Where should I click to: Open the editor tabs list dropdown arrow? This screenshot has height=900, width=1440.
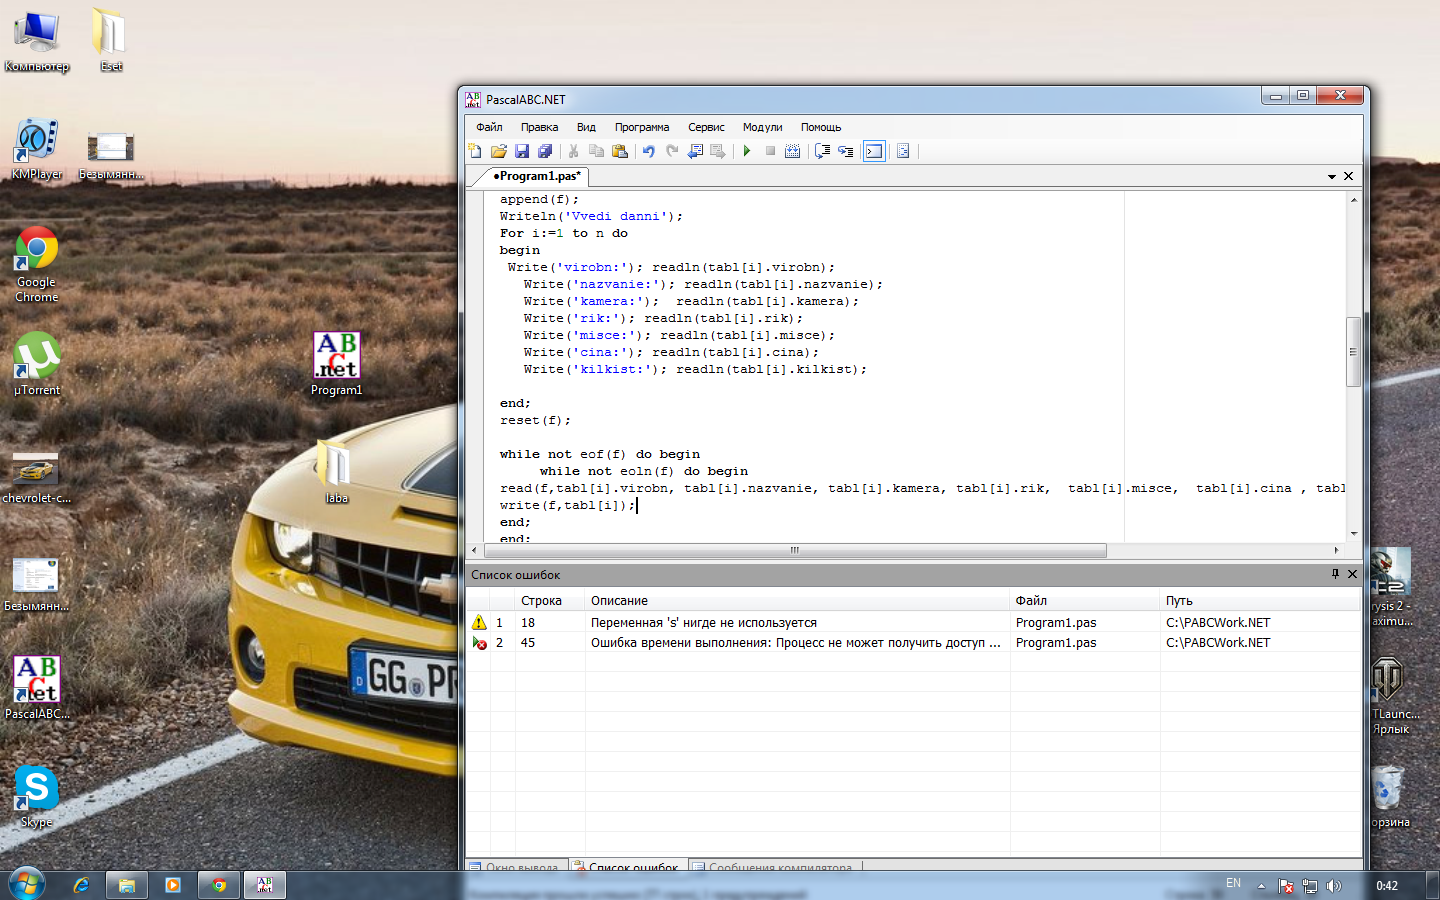point(1332,177)
